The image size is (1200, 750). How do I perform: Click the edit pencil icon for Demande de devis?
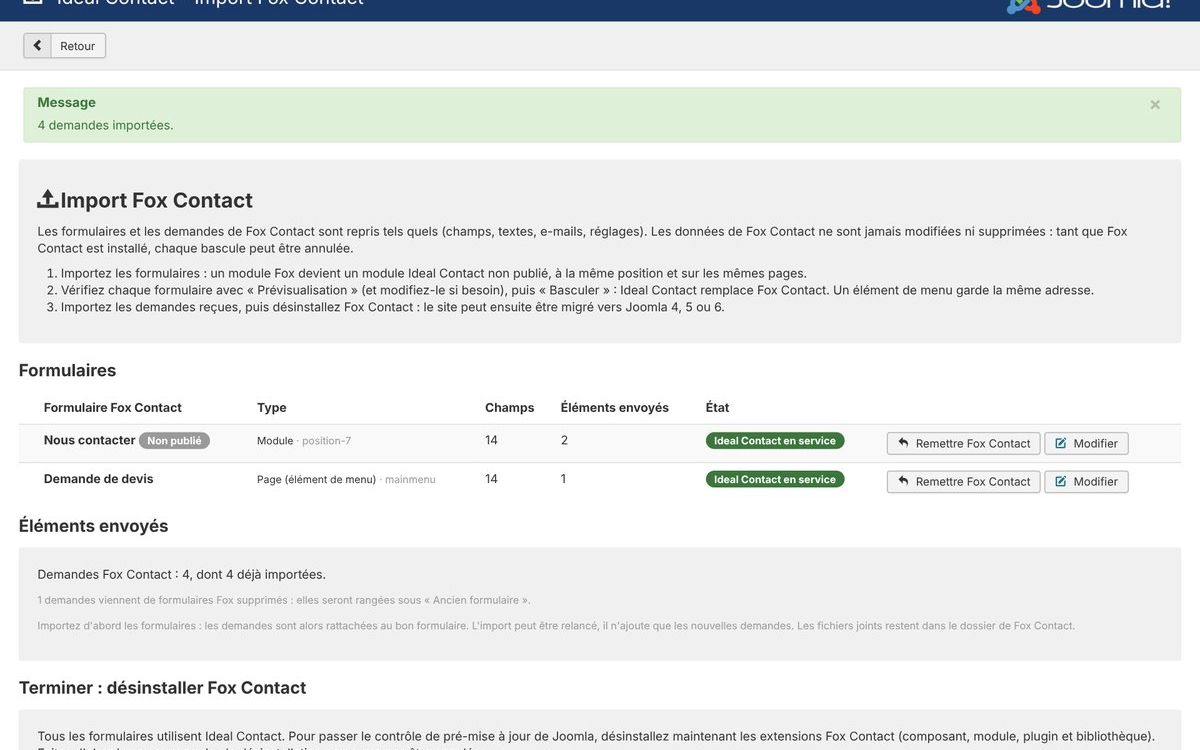click(1061, 481)
